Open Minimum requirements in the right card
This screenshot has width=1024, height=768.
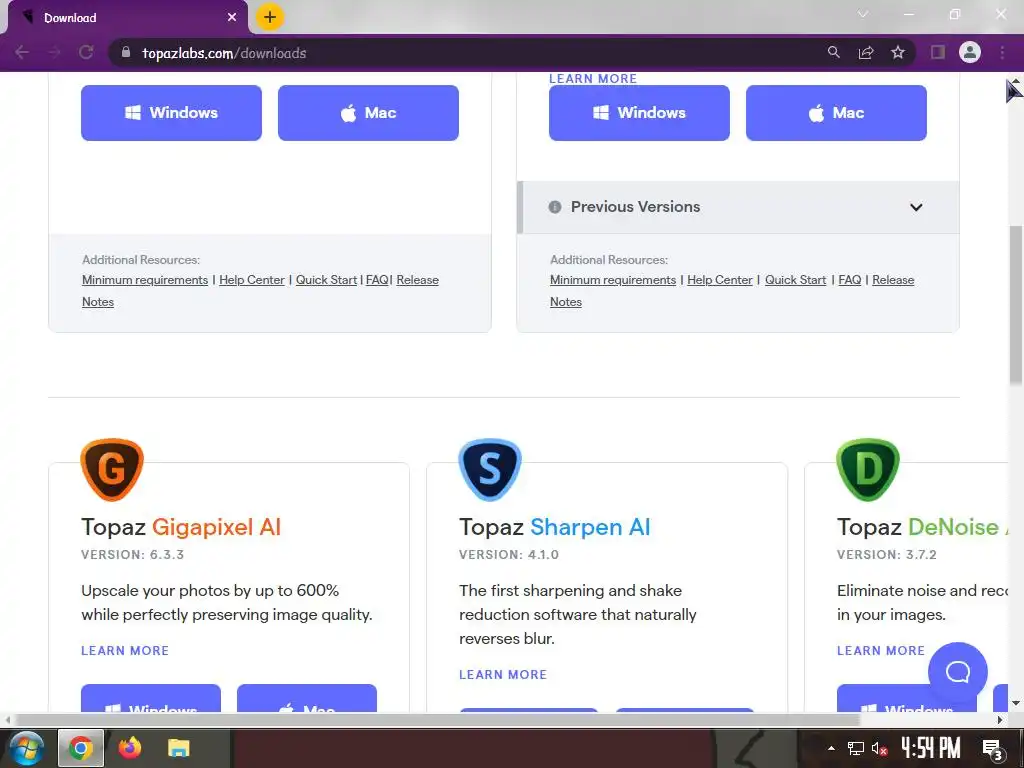click(613, 280)
